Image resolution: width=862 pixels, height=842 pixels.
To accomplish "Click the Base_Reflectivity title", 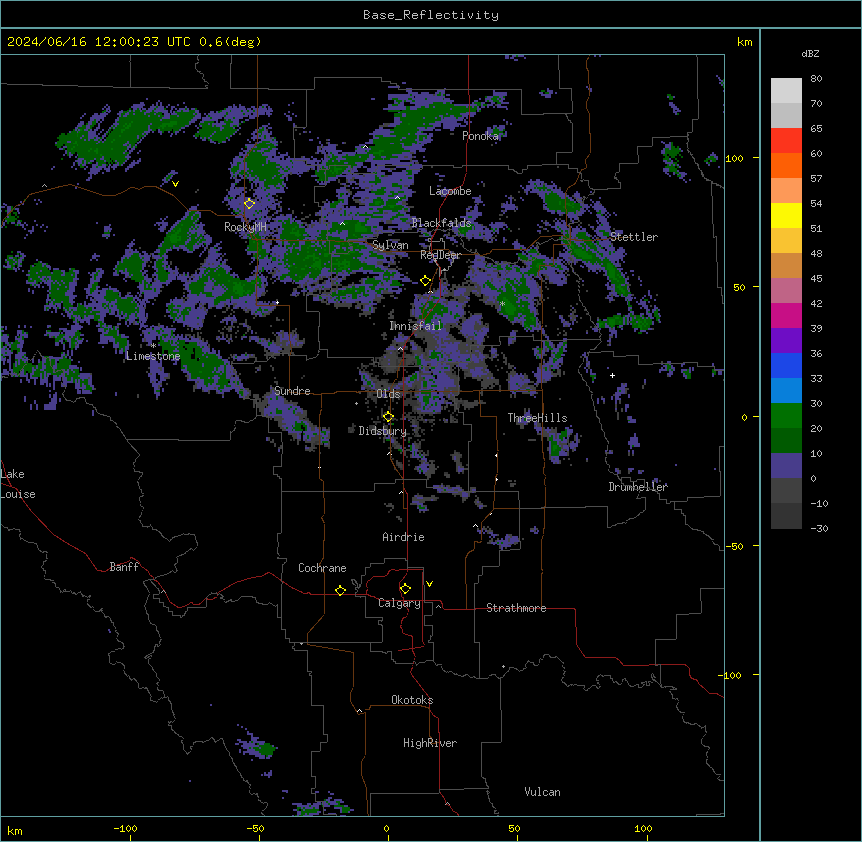I will (x=431, y=15).
